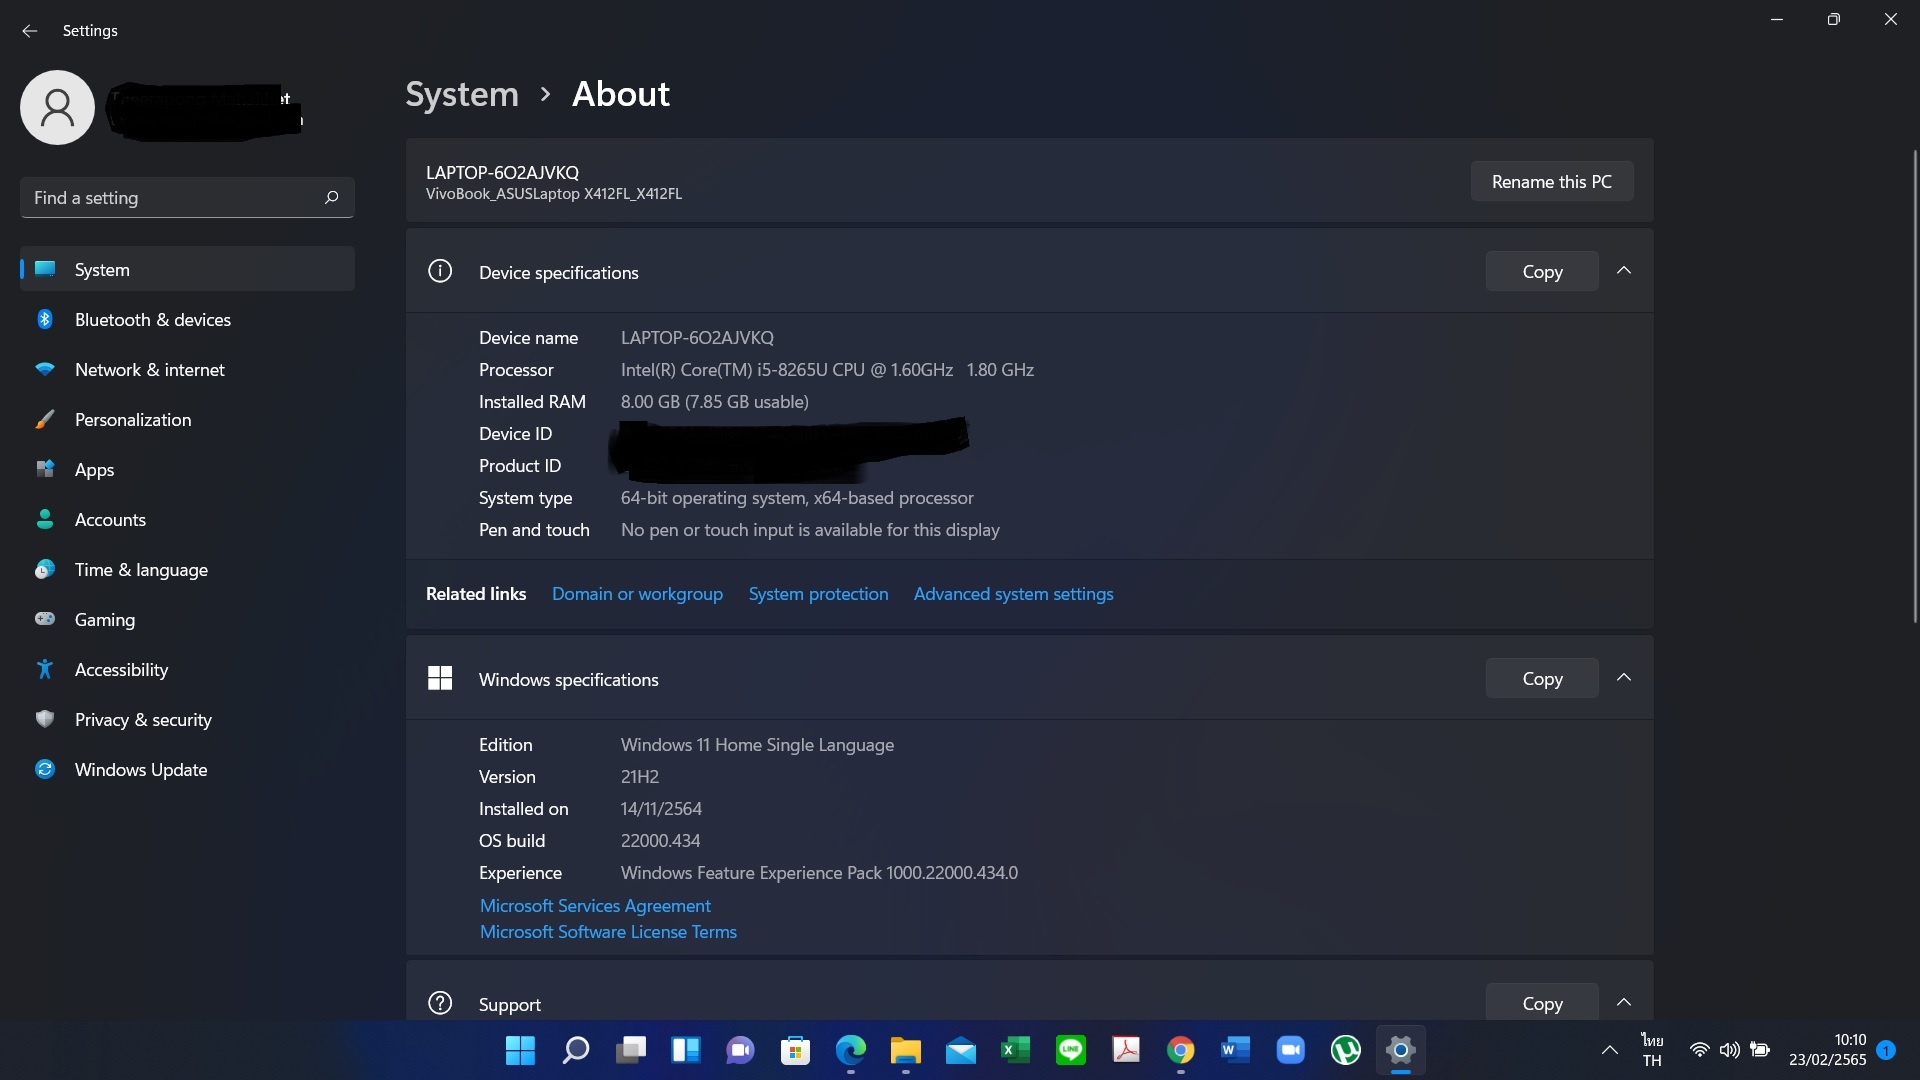Select System in the sidebar
This screenshot has width=1920, height=1080.
click(x=187, y=270)
